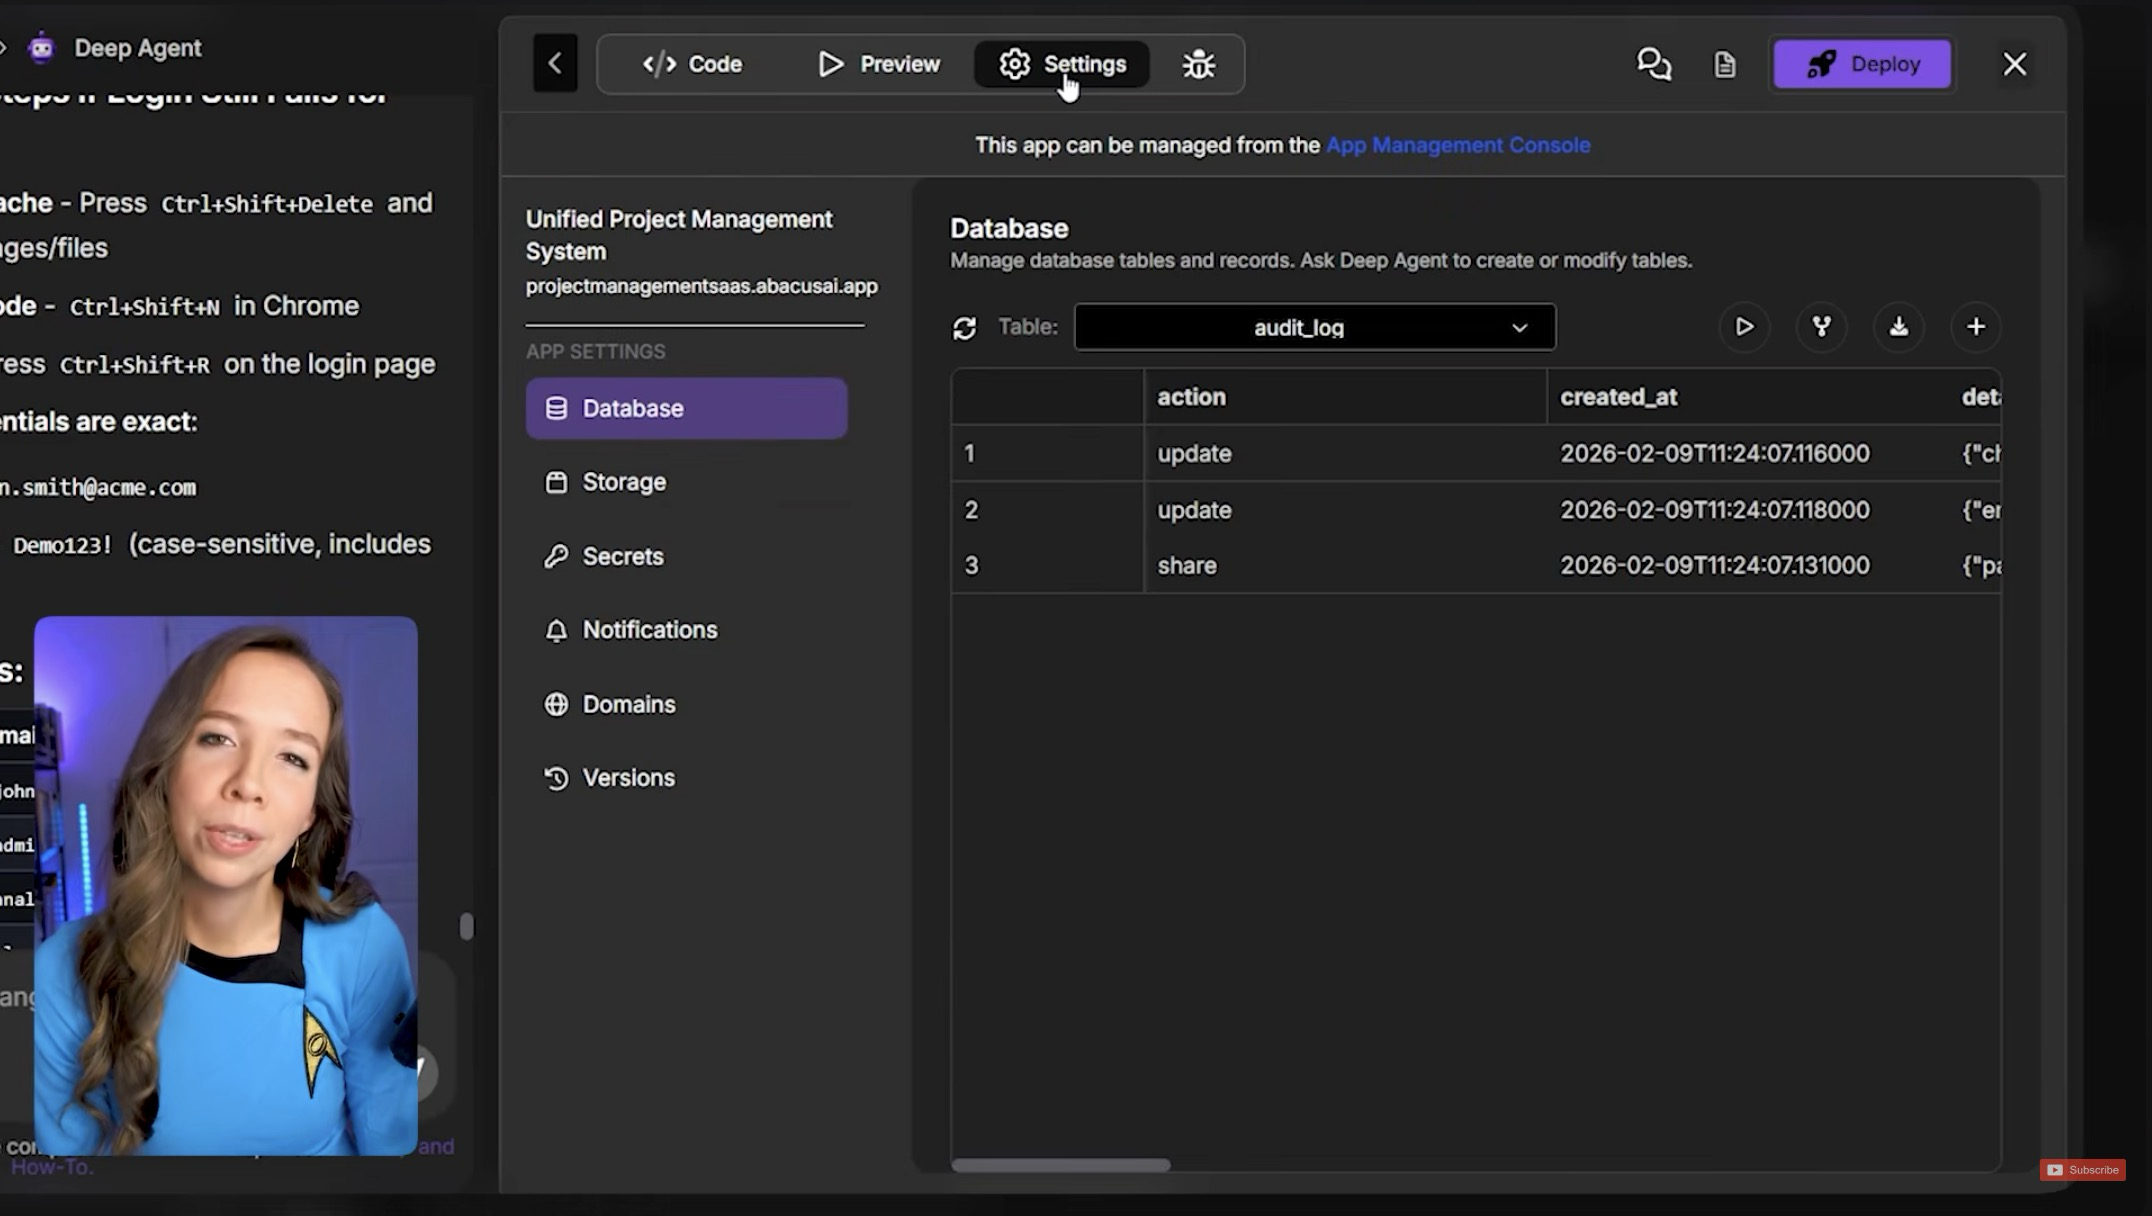Download the table data
This screenshot has height=1216, width=2152.
coord(1898,327)
